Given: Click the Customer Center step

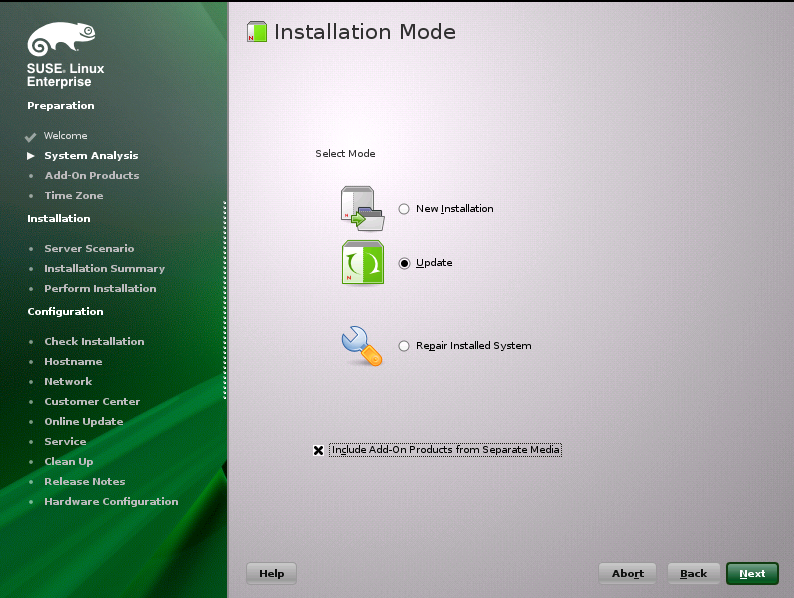Looking at the screenshot, I should 92,402.
